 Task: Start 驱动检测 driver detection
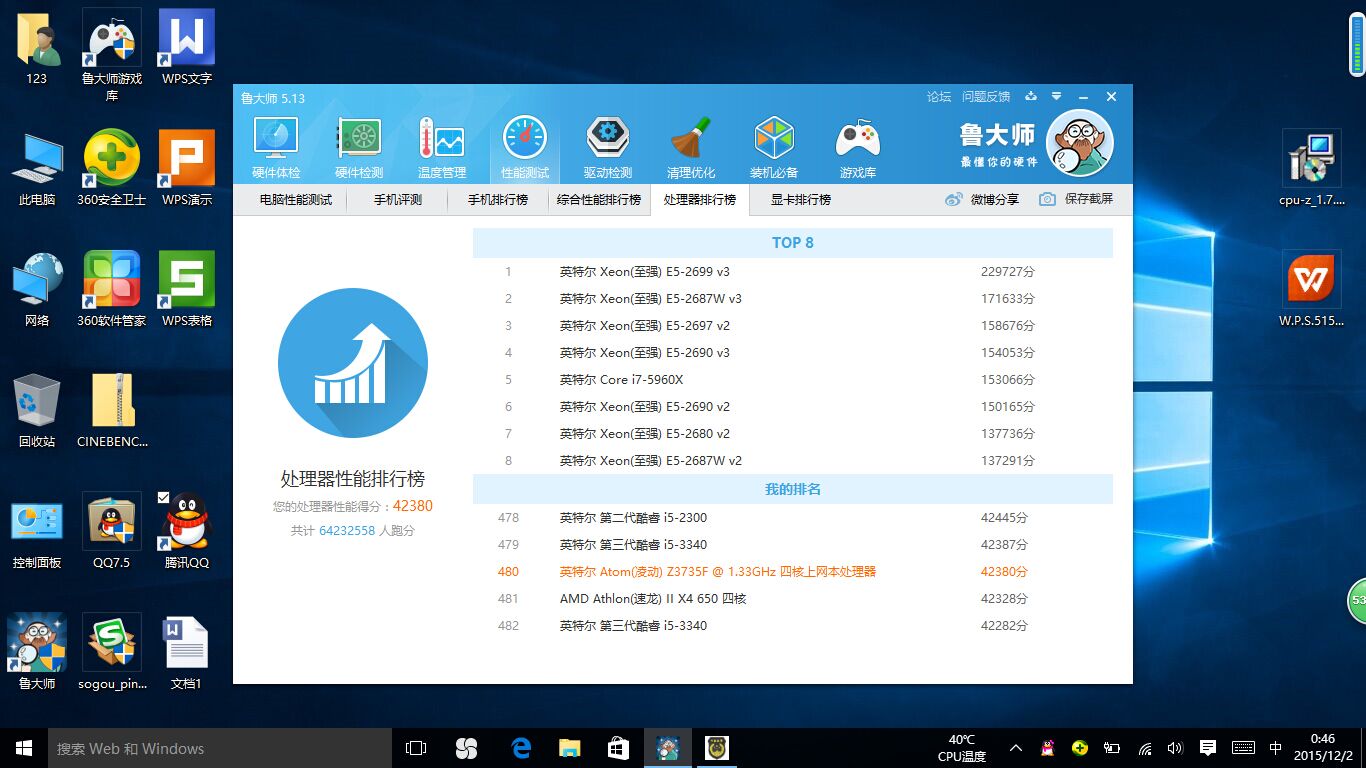point(607,145)
